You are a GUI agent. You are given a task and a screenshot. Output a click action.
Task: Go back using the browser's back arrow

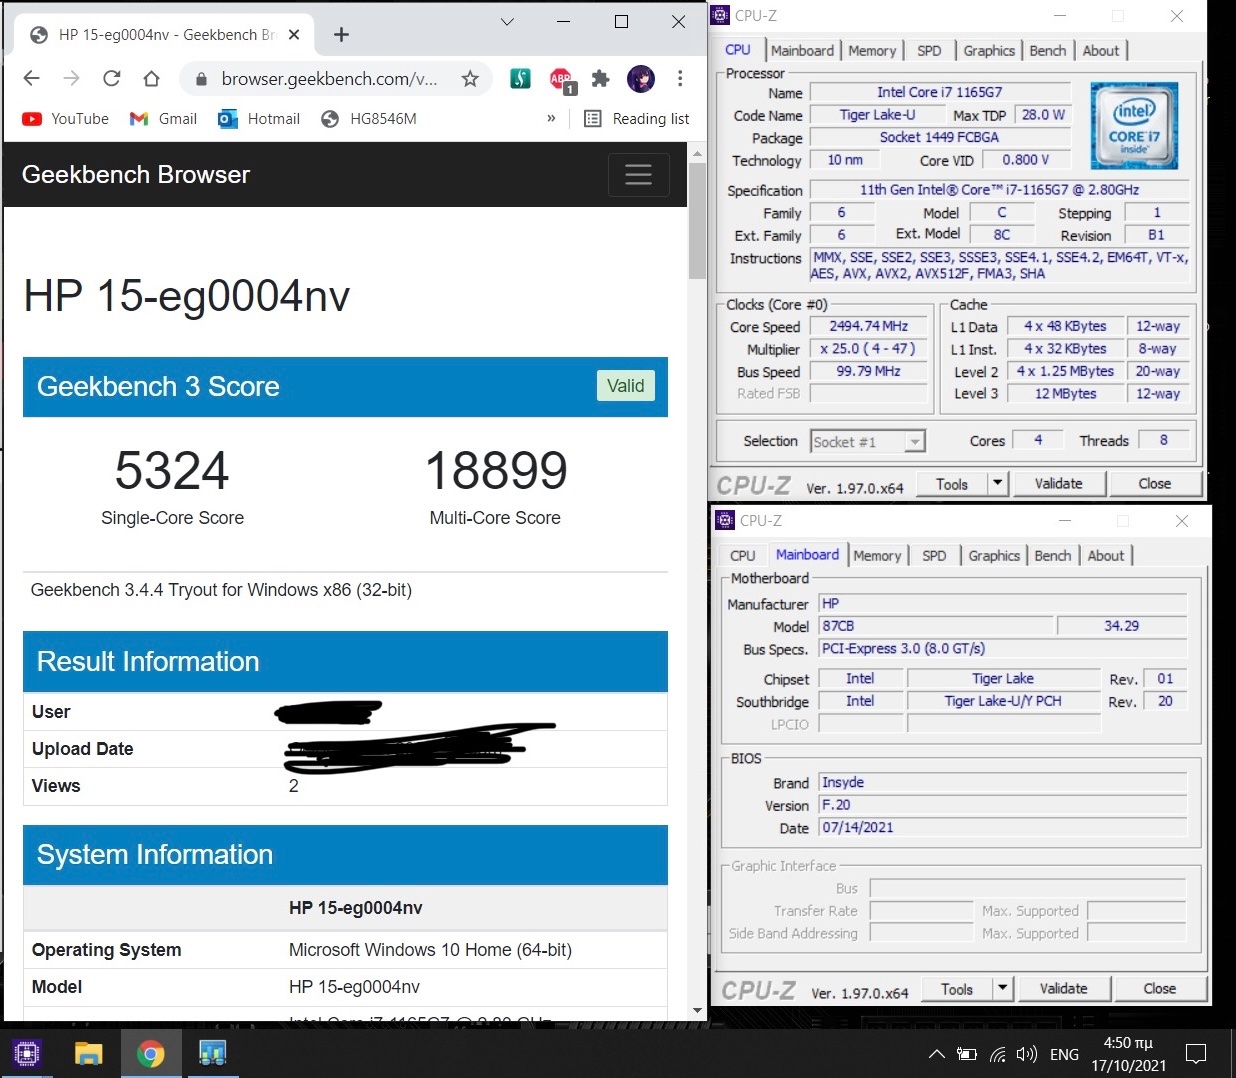pyautogui.click(x=31, y=78)
